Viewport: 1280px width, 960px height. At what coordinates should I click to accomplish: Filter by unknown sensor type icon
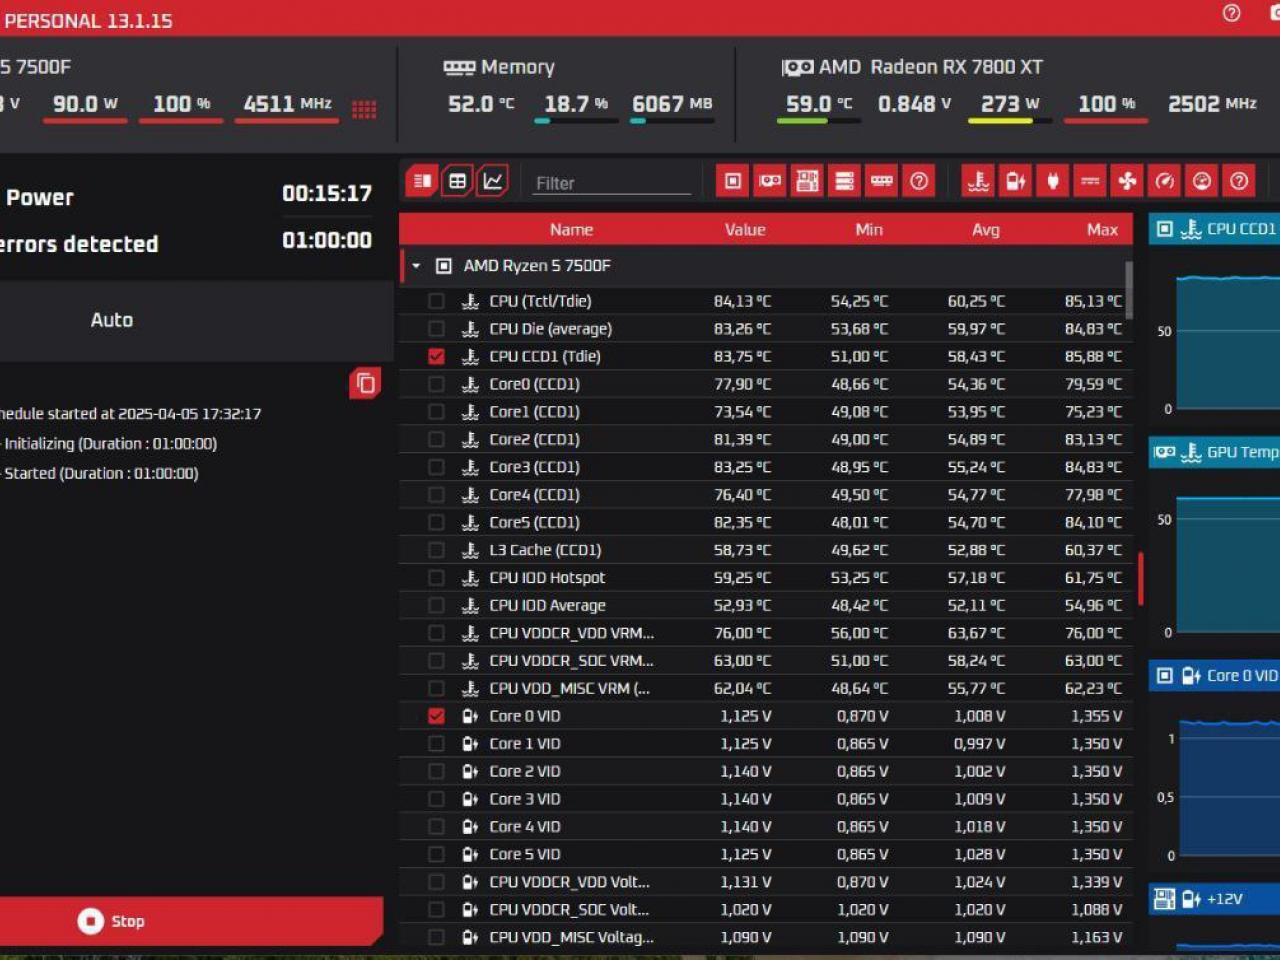point(1238,181)
